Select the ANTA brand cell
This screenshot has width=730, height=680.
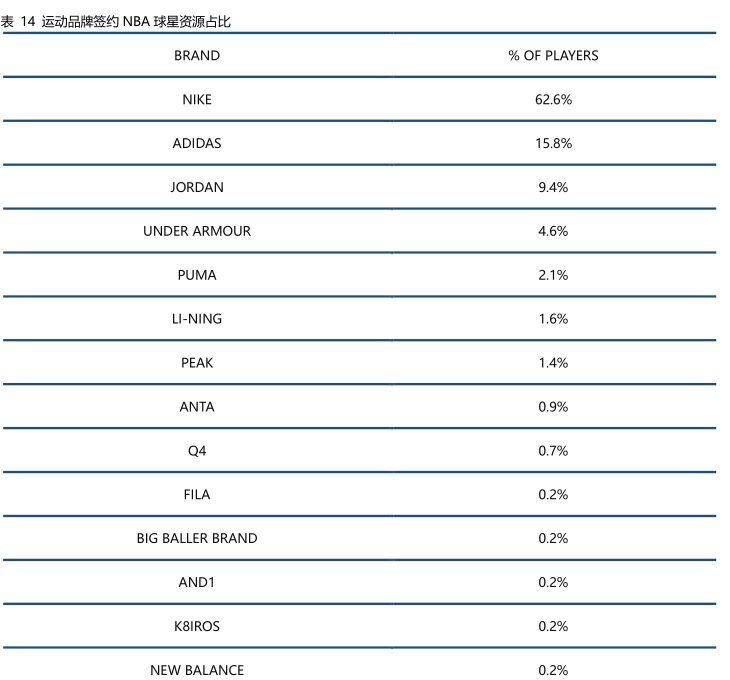197,407
